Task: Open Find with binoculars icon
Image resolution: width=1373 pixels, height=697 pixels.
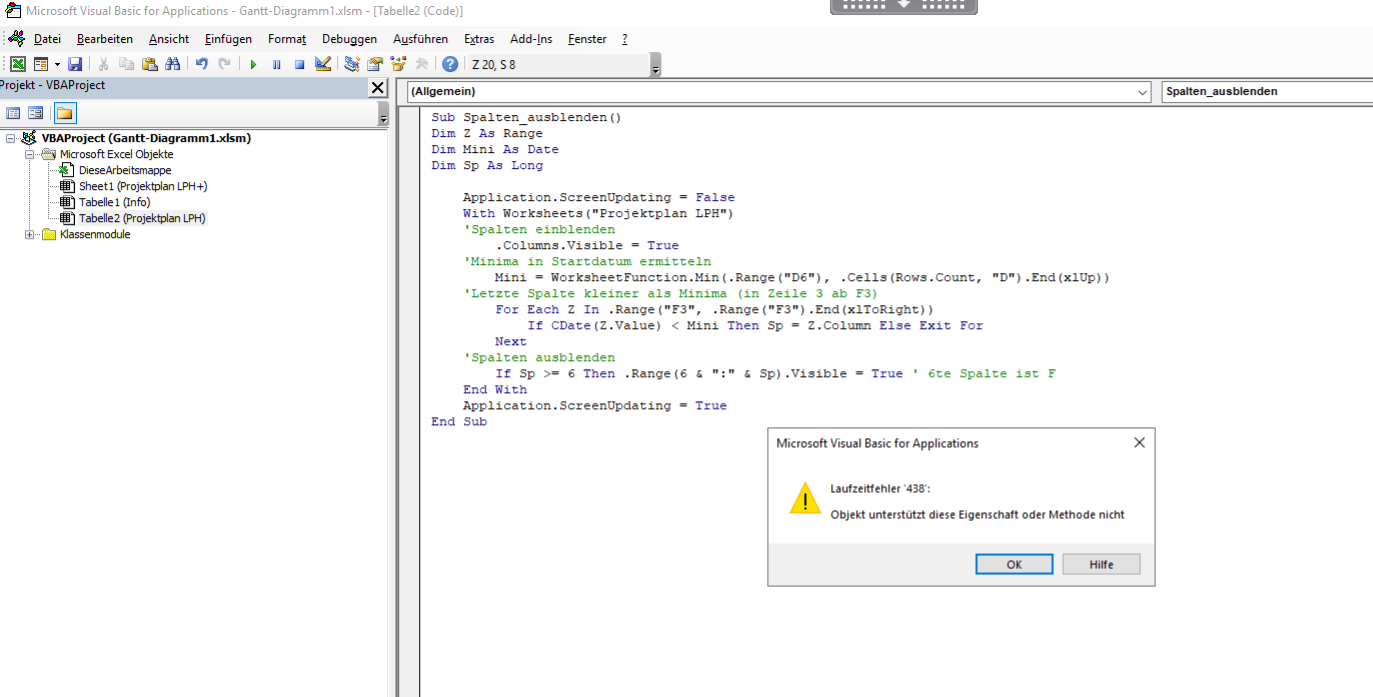Action: 172,64
